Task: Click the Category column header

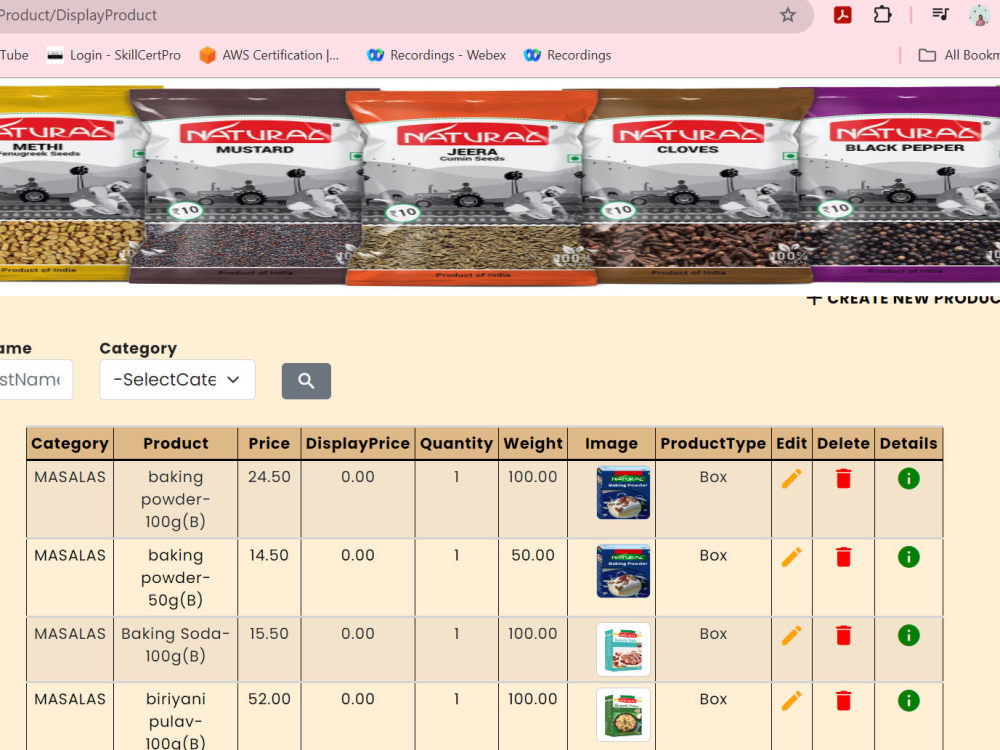Action: (70, 444)
